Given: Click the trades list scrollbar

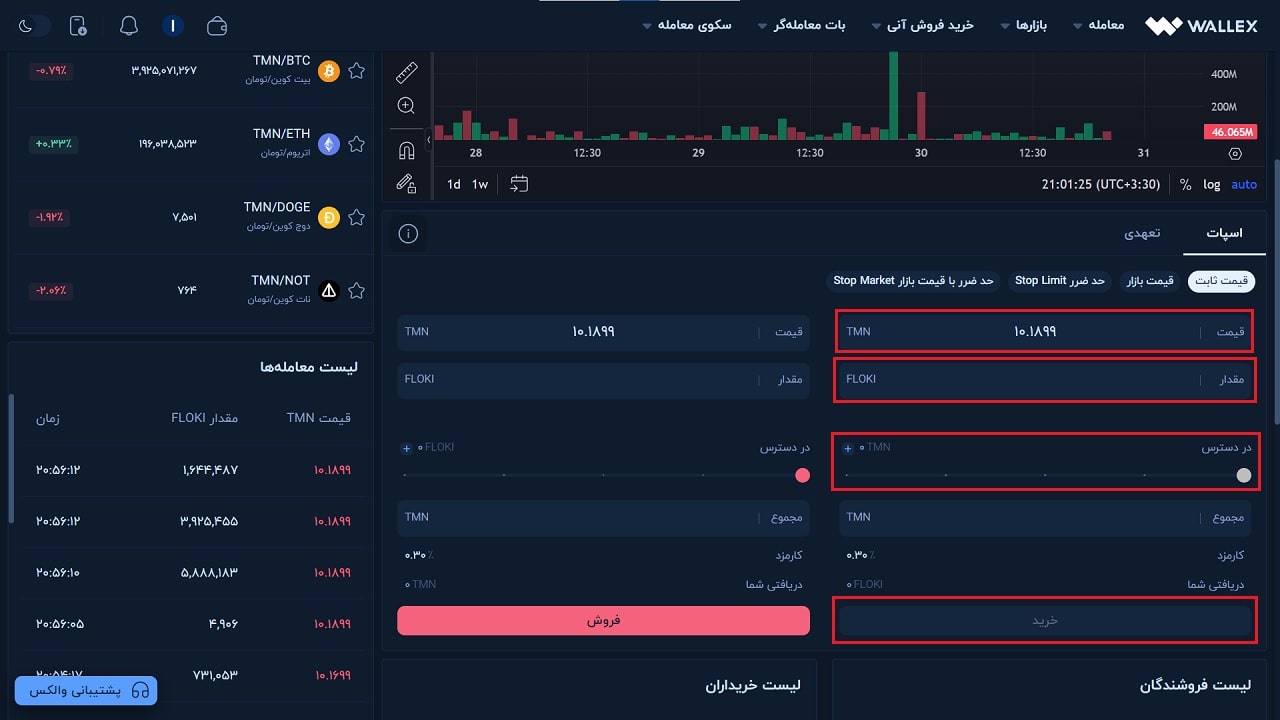Looking at the screenshot, I should (x=11, y=457).
